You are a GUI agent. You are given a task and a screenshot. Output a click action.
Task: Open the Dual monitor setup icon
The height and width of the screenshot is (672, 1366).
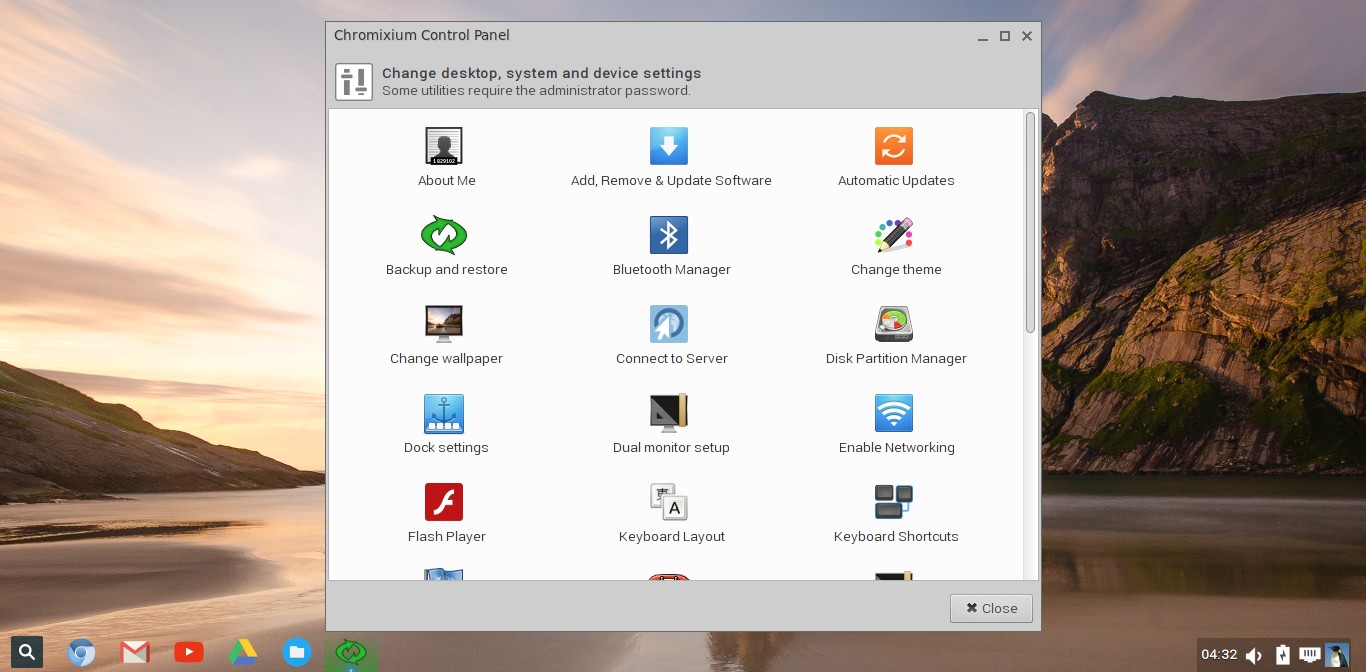point(669,413)
